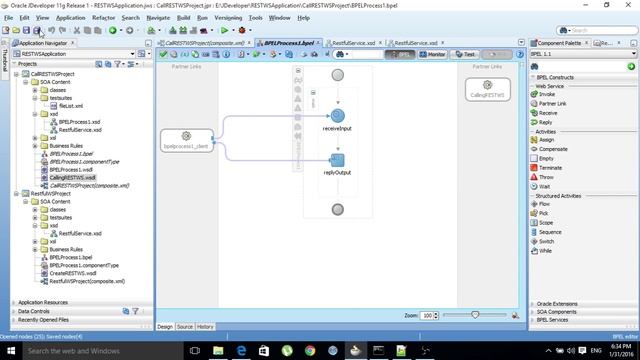Open the editor tab list dropdown arrow
640x360 pixels.
point(521,43)
